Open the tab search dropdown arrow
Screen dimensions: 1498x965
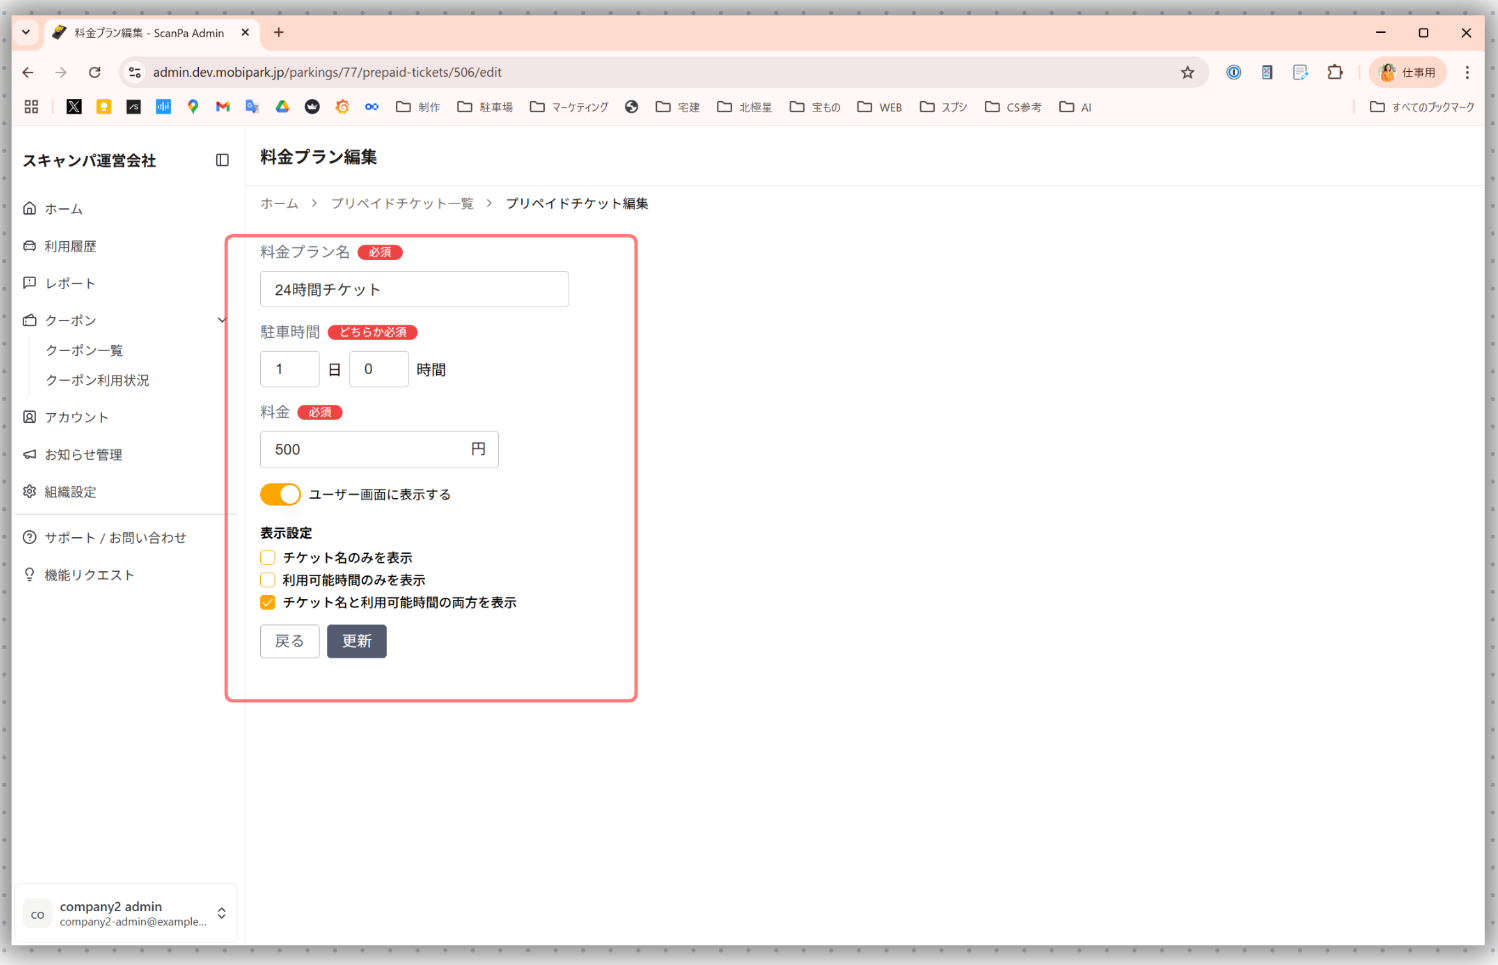26,33
